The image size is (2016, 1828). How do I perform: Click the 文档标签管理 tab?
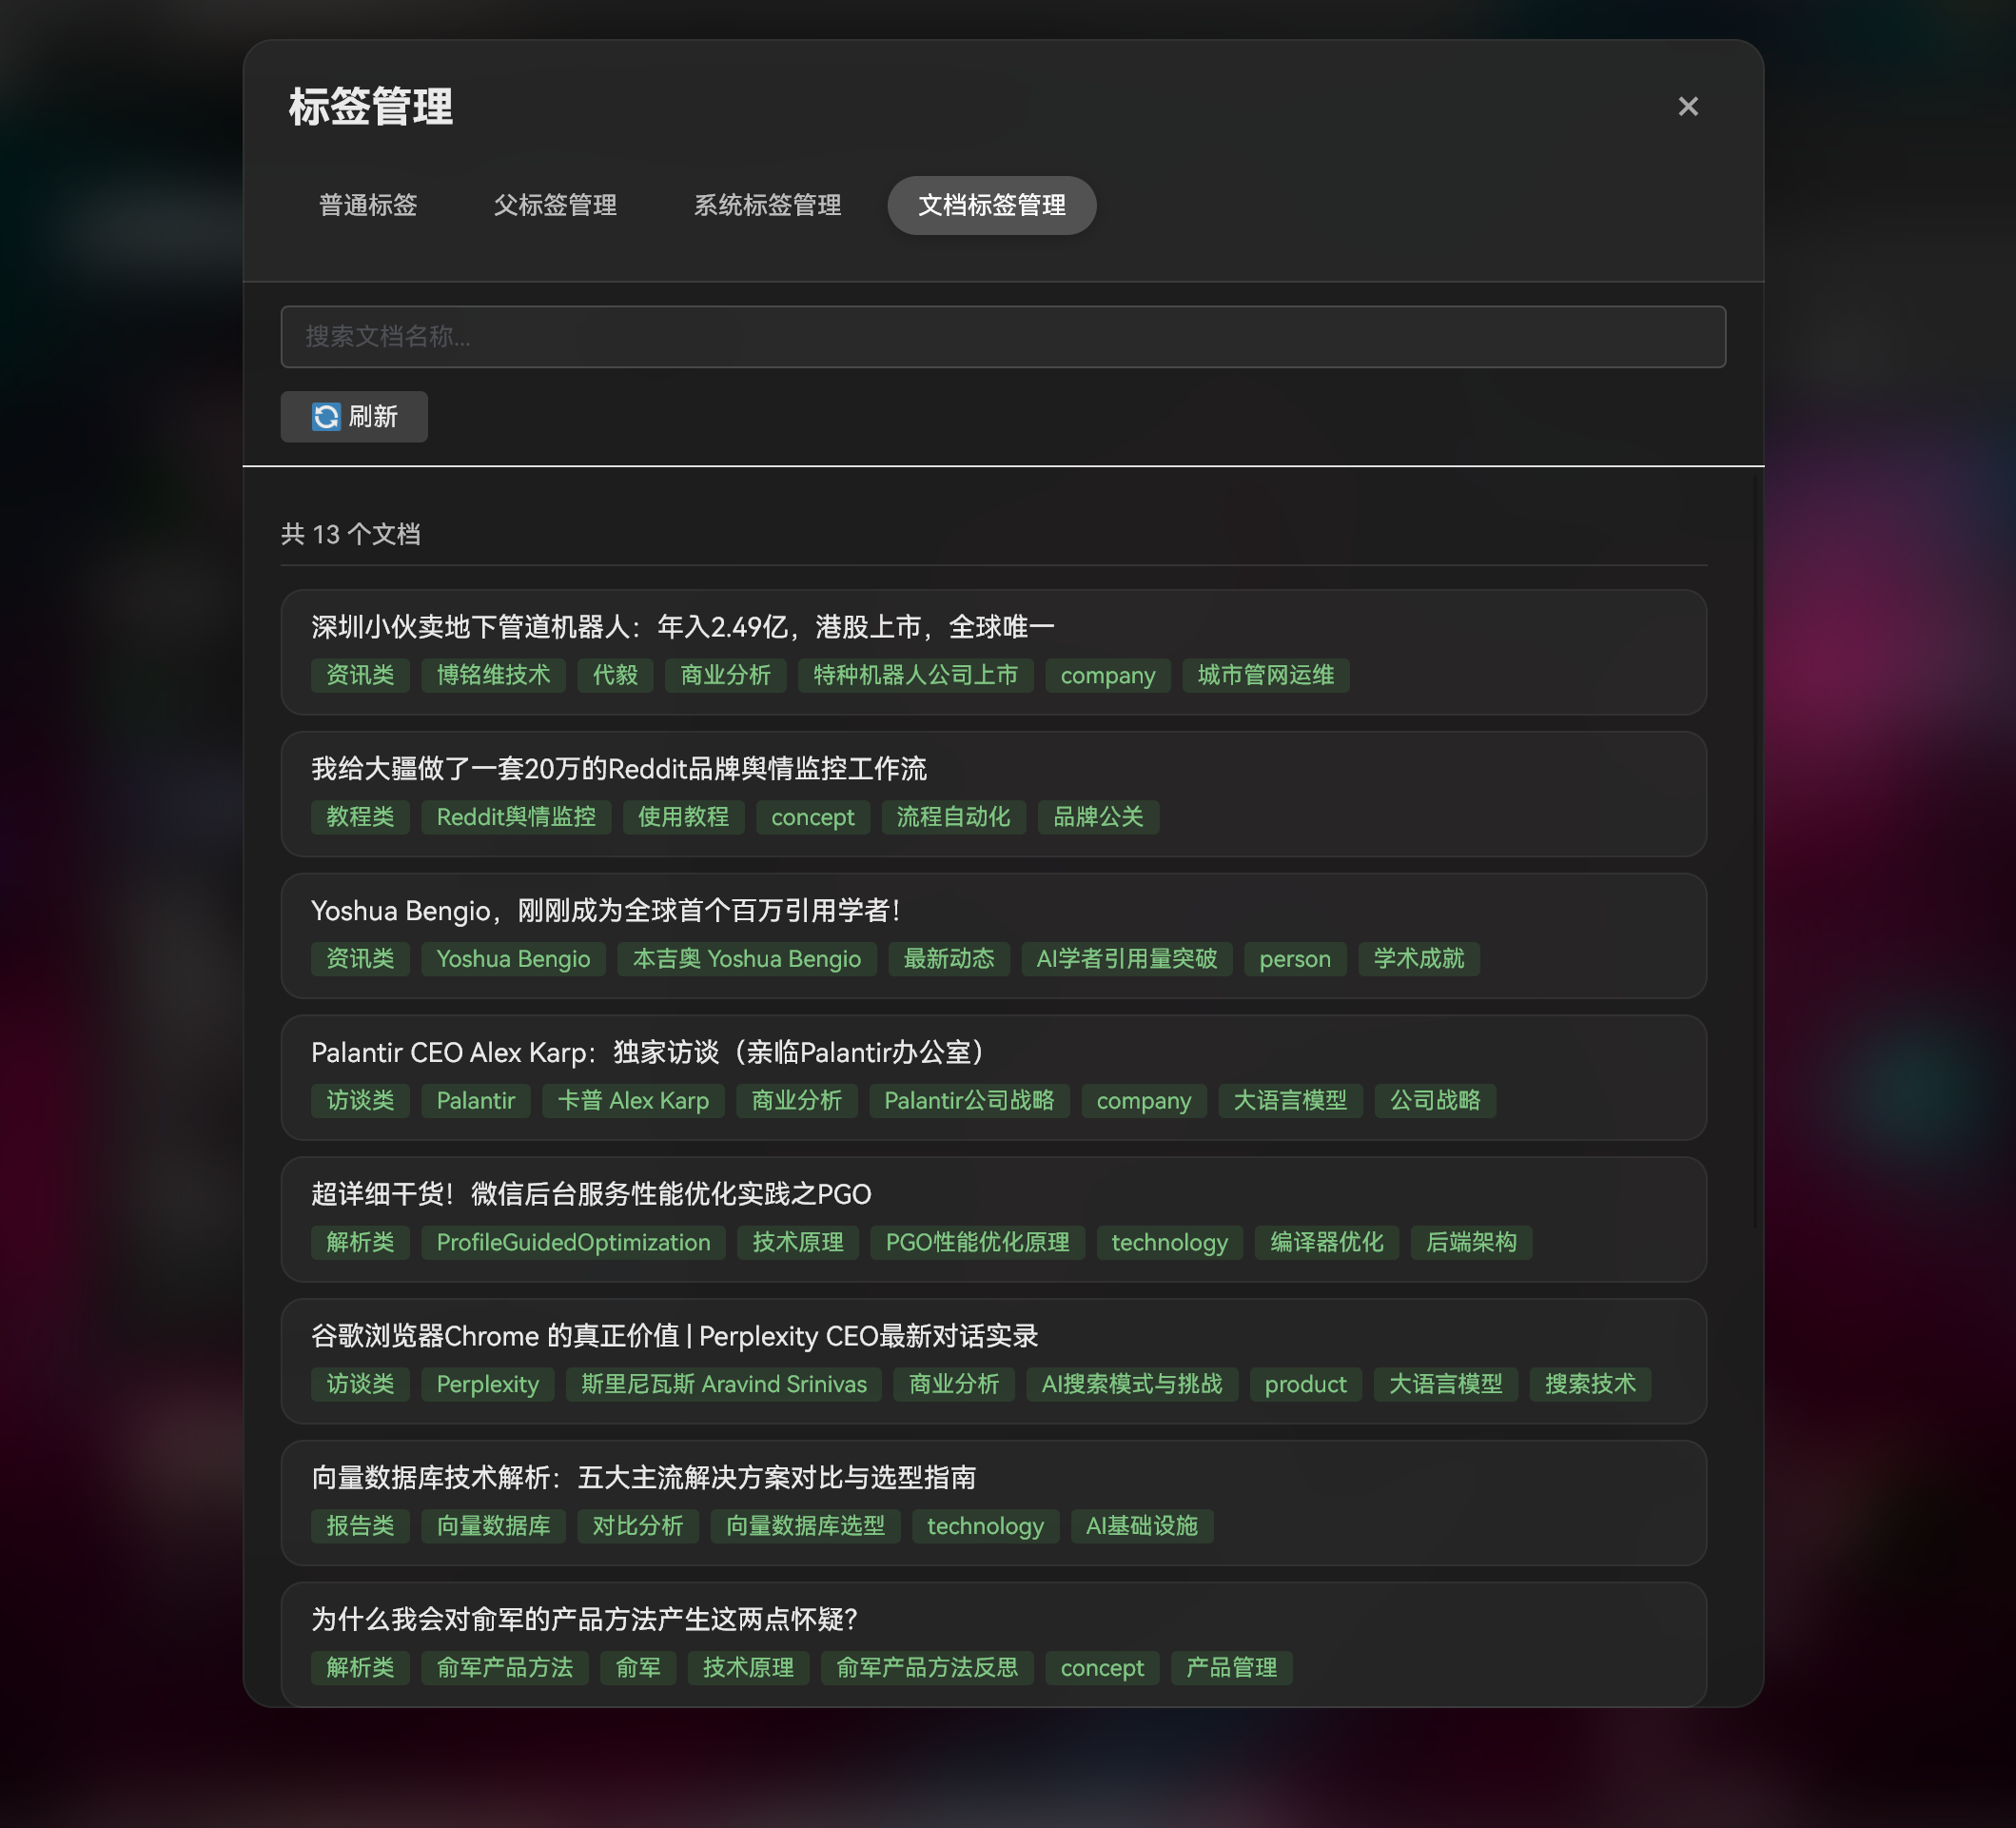[991, 205]
